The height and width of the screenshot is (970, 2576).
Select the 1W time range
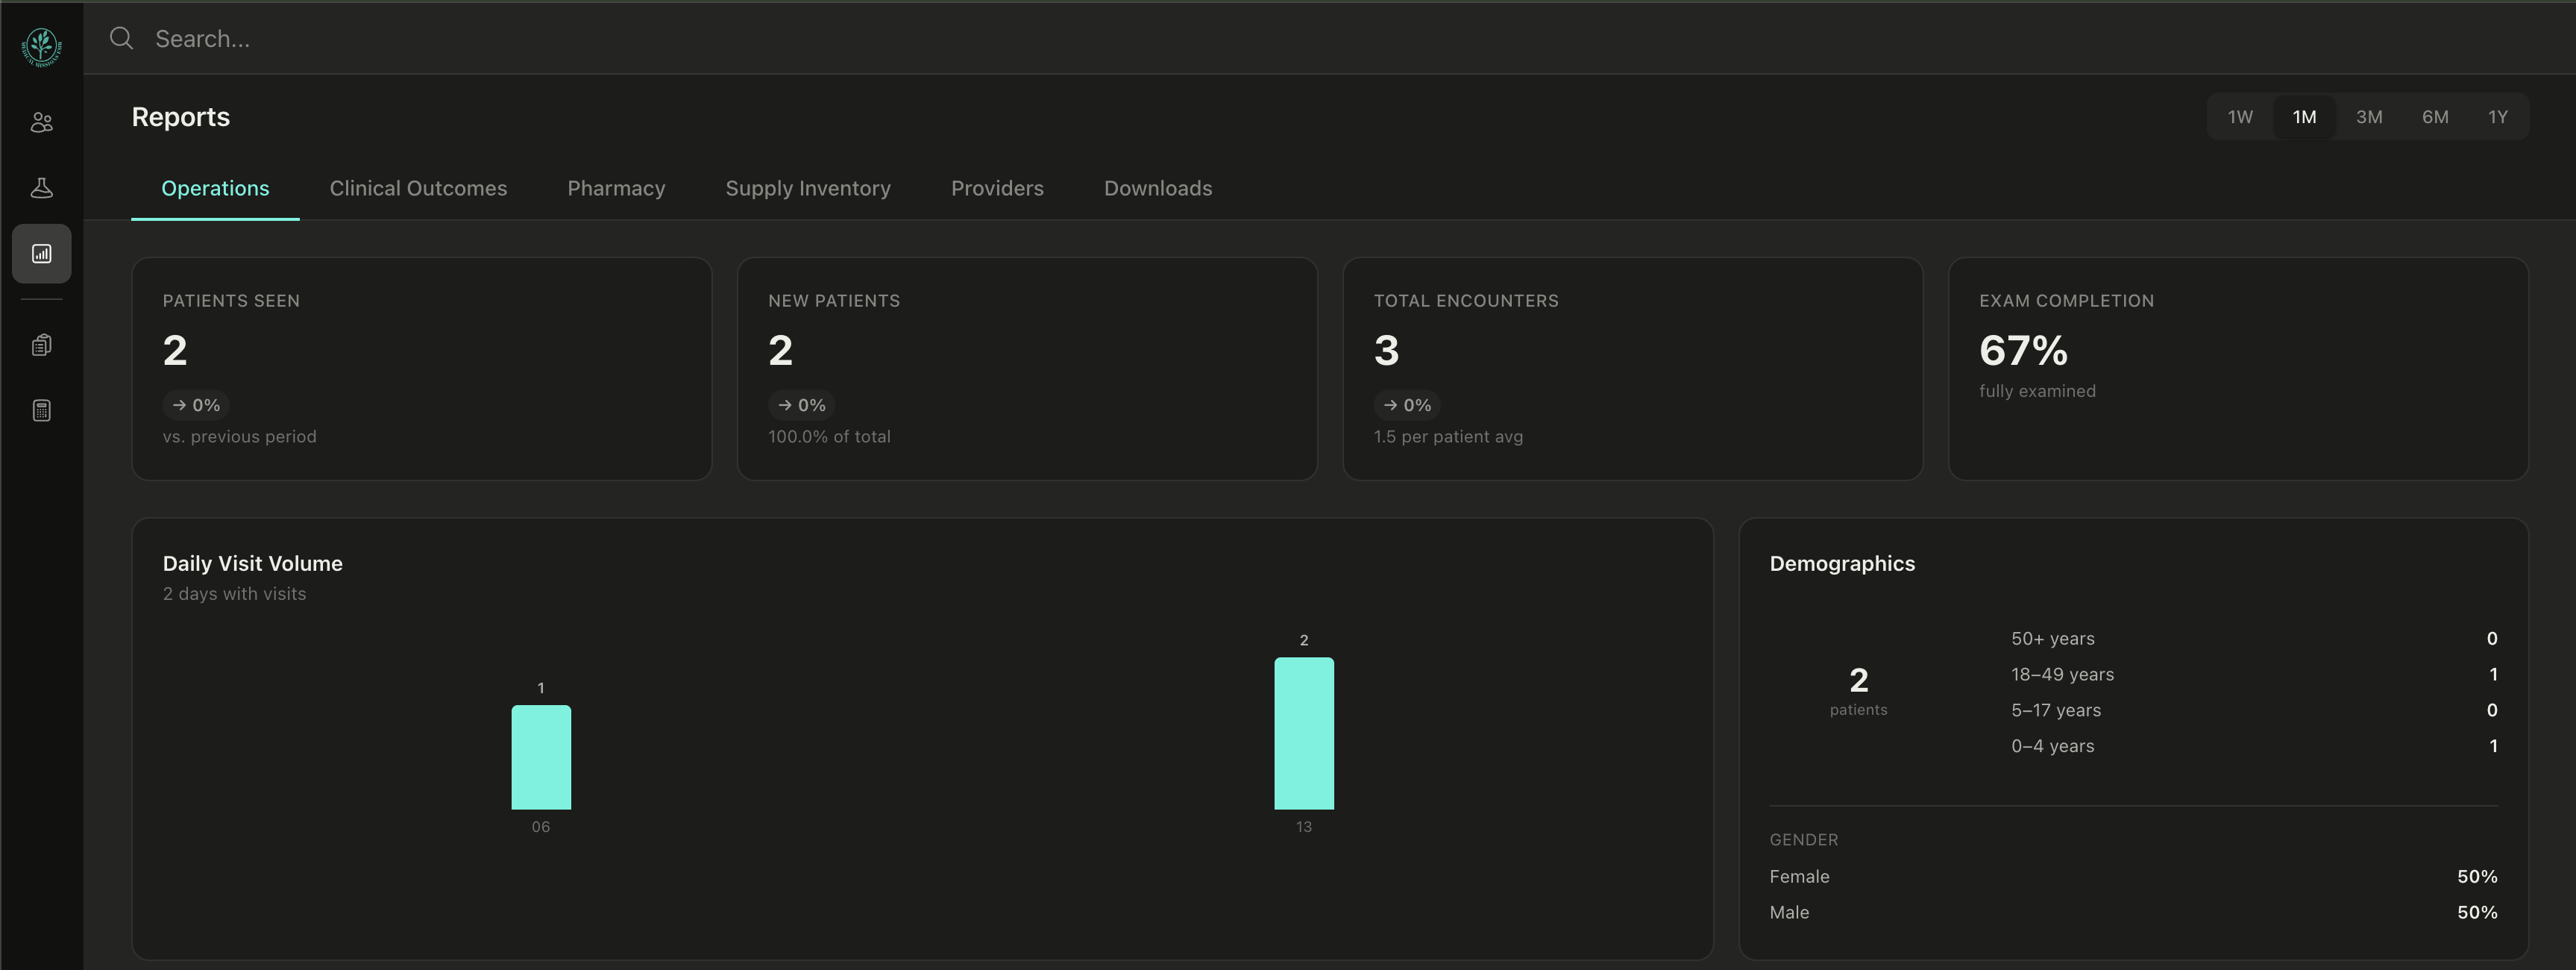click(x=2240, y=117)
